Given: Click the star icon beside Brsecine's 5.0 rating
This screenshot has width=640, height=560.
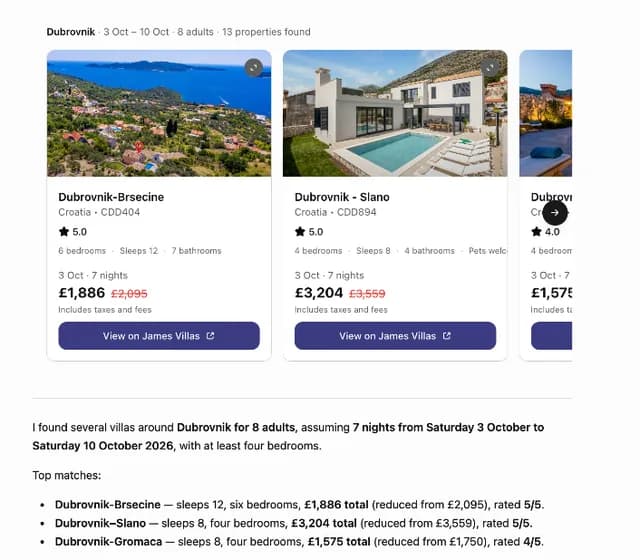Looking at the screenshot, I should [x=64, y=232].
